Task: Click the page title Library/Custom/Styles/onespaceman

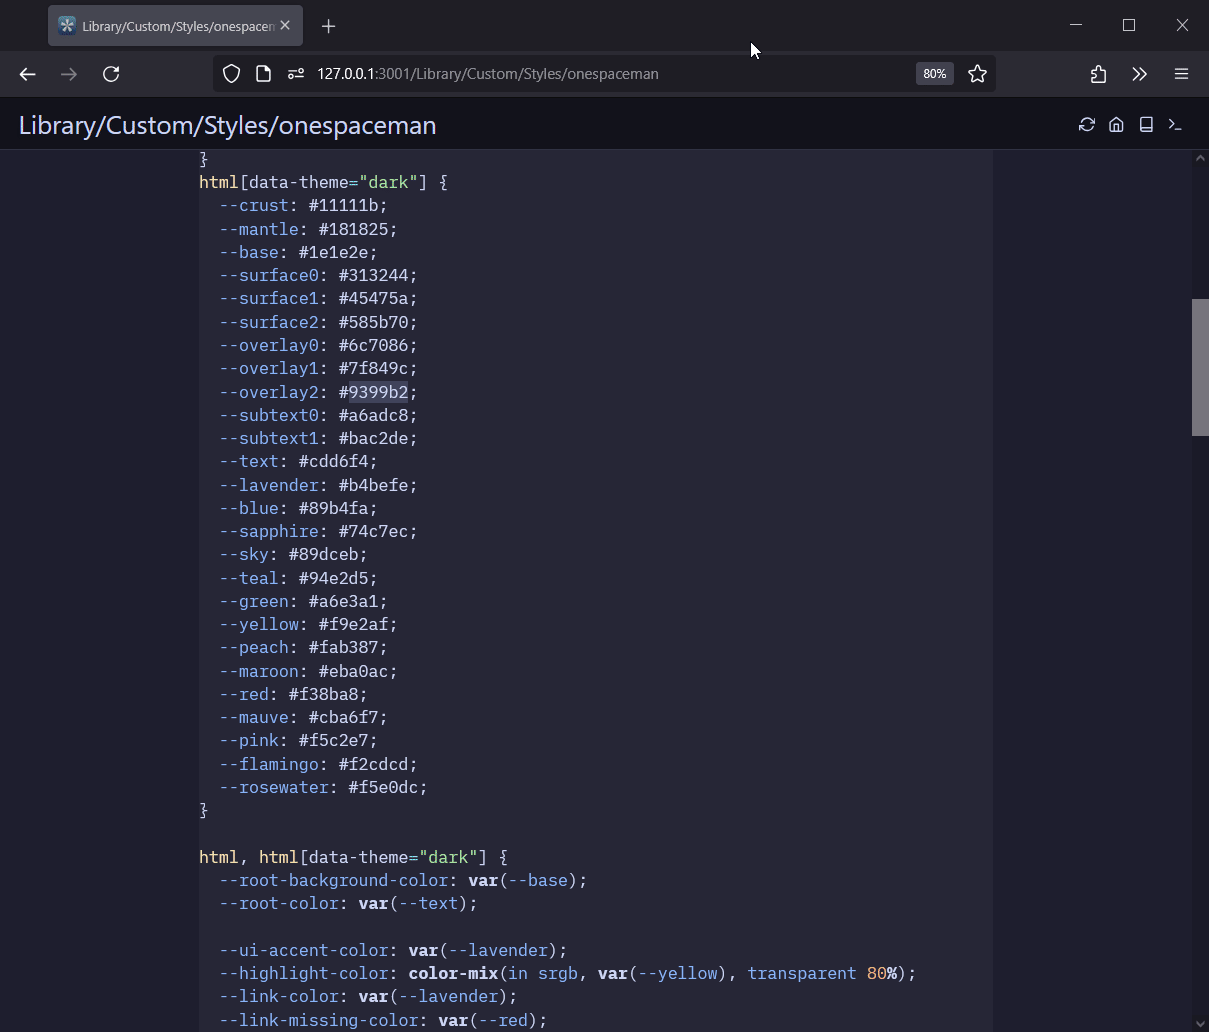Action: [228, 125]
